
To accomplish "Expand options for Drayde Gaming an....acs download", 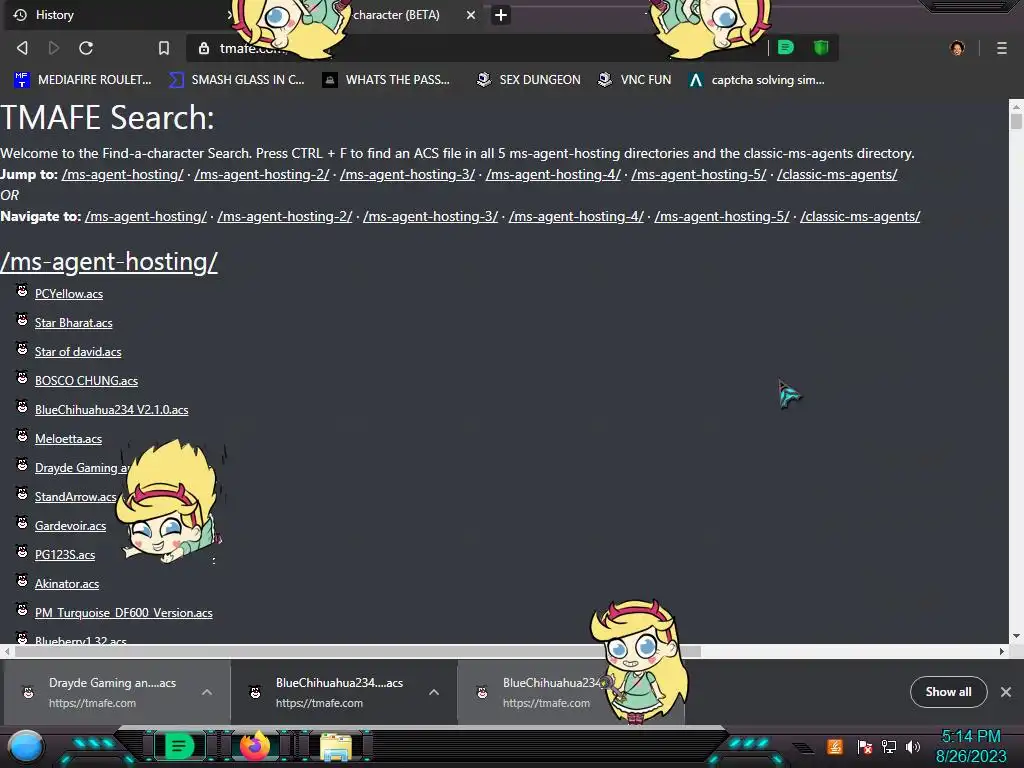I will pyautogui.click(x=207, y=692).
